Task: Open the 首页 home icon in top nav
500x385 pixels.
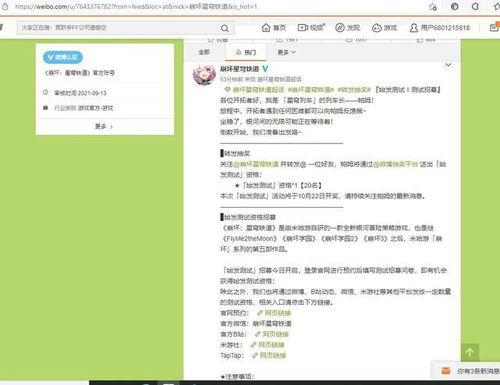Action: [x=266, y=28]
